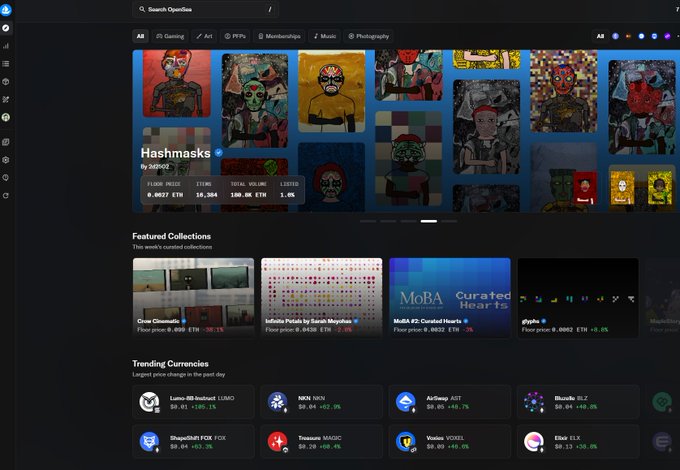Open the Discover compass icon in sidebar
This screenshot has width=680, height=470.
pyautogui.click(x=6, y=28)
